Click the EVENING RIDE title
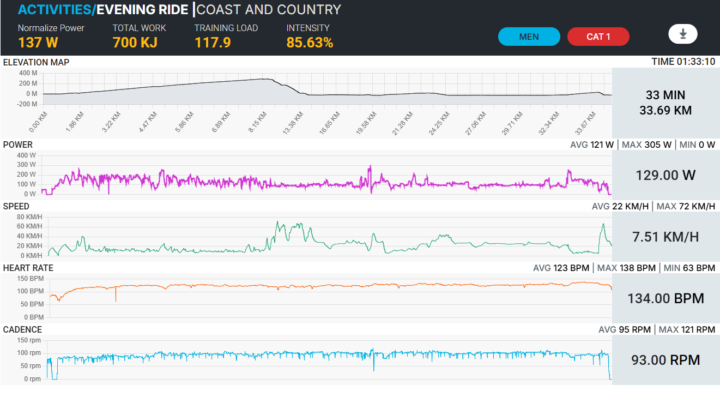The width and height of the screenshot is (720, 397). click(x=142, y=10)
